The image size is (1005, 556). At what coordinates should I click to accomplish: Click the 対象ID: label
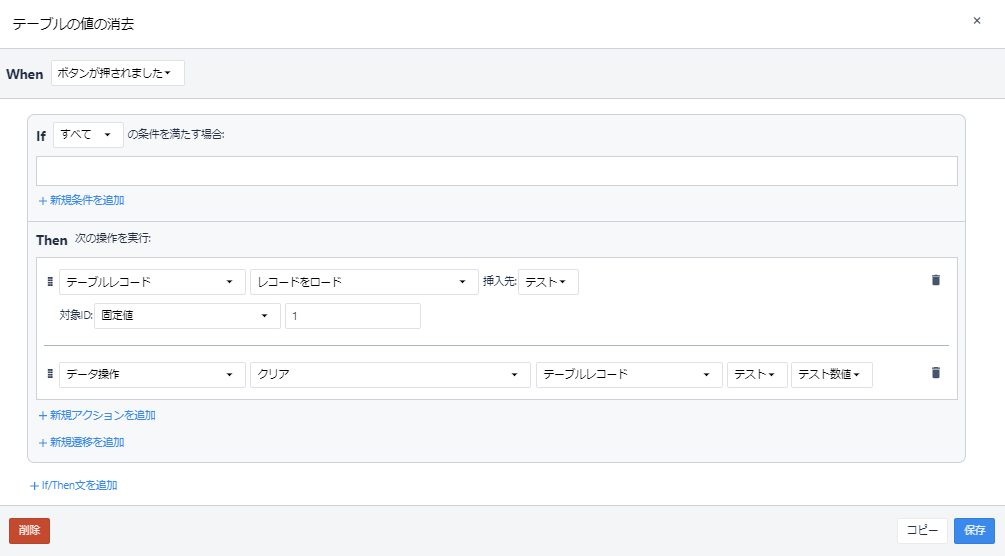[76, 315]
